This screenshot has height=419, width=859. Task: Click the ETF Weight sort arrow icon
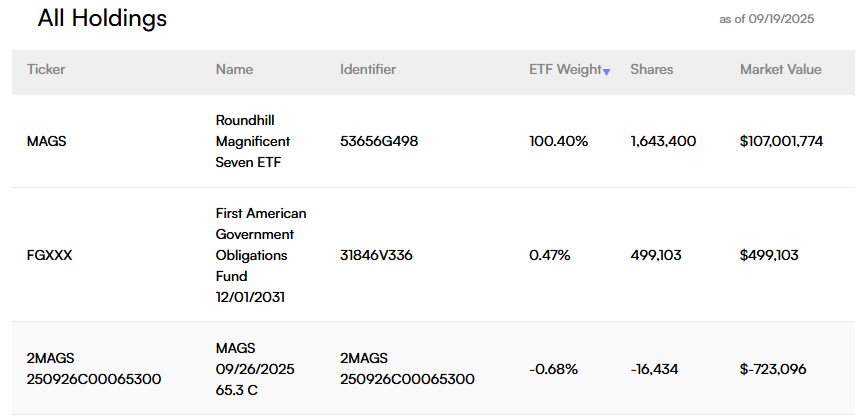click(607, 71)
